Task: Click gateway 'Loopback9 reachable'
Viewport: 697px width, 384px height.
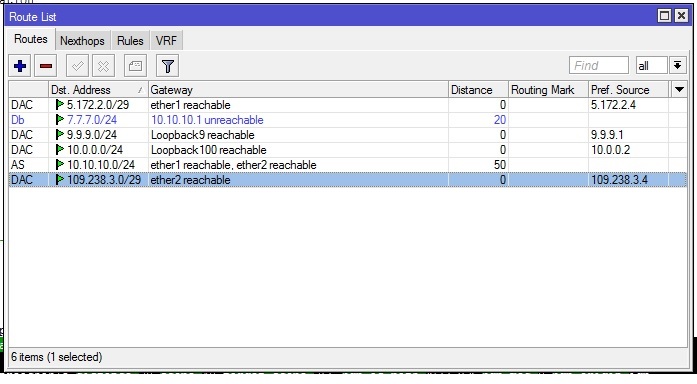Action: click(x=203, y=135)
